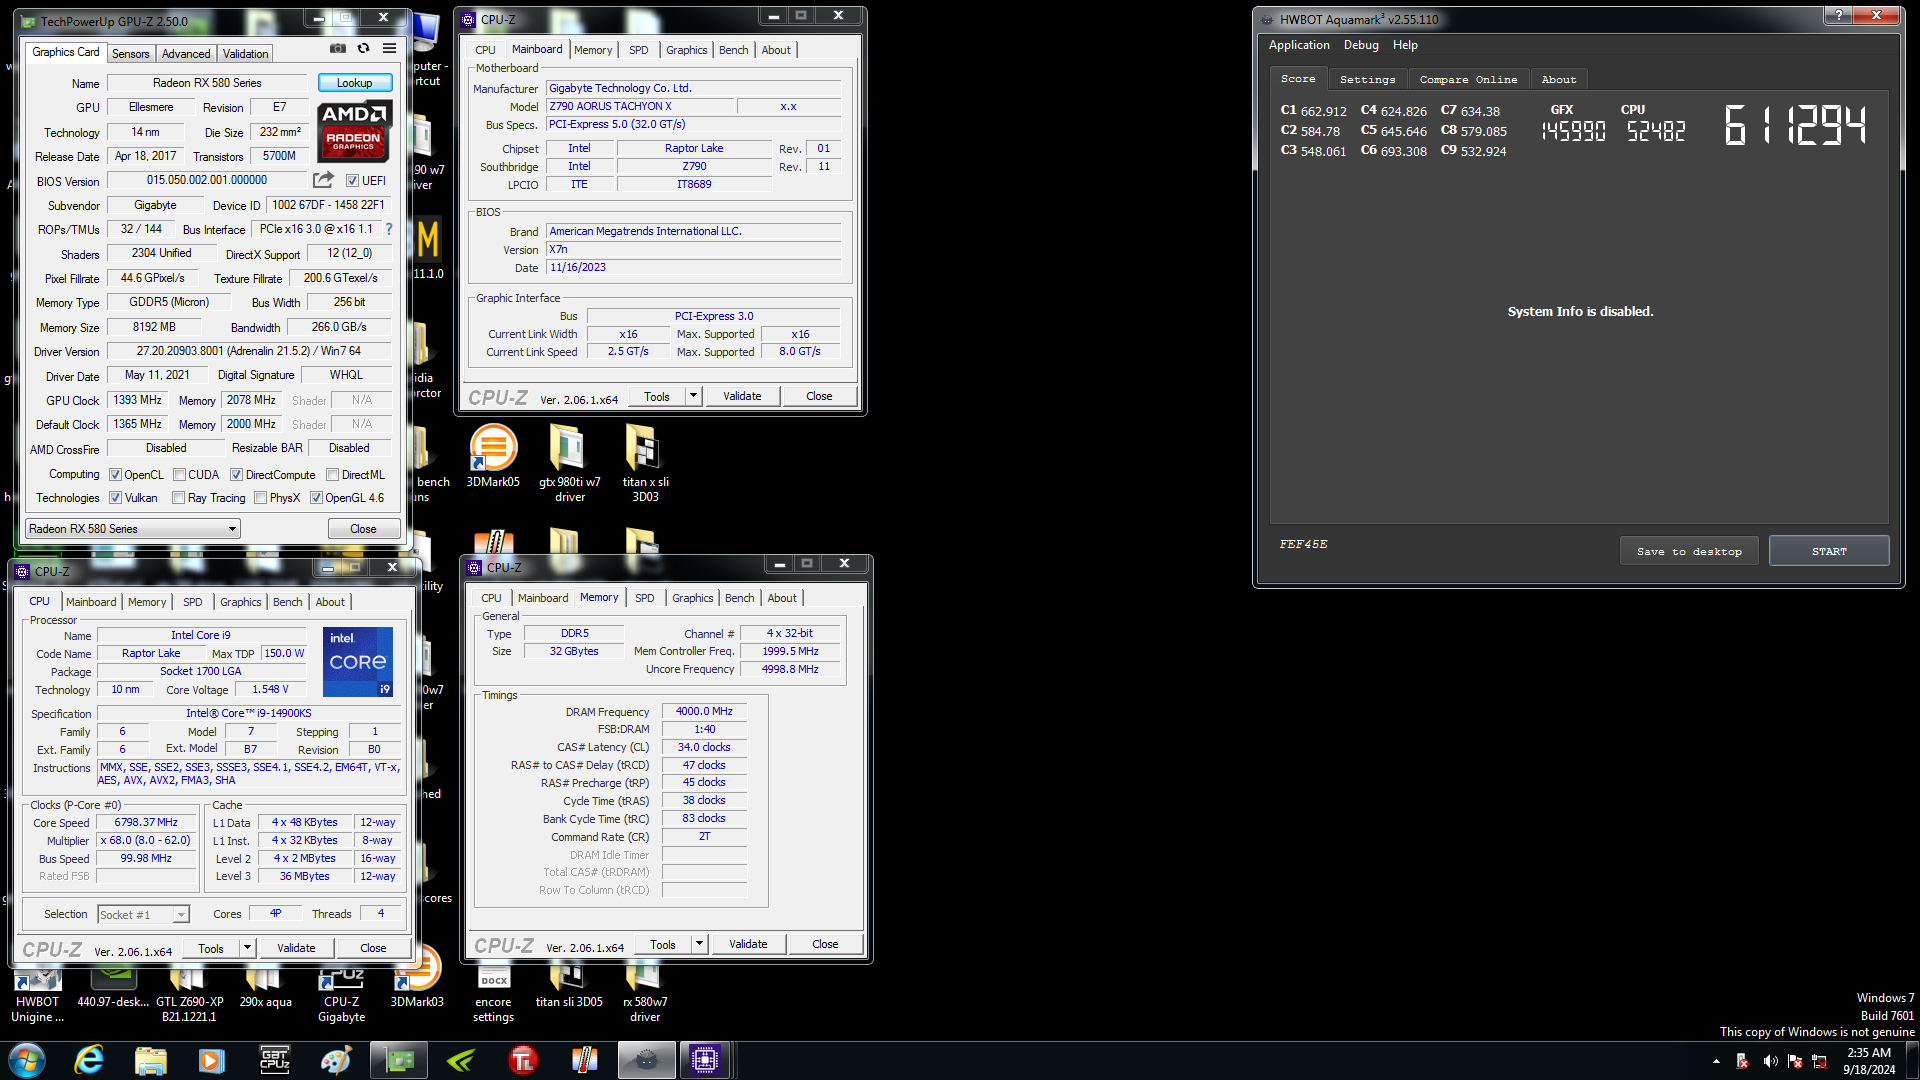Launch Internet Explorer from the taskbar
Screen dimensions: 1920x1080
click(x=90, y=1060)
